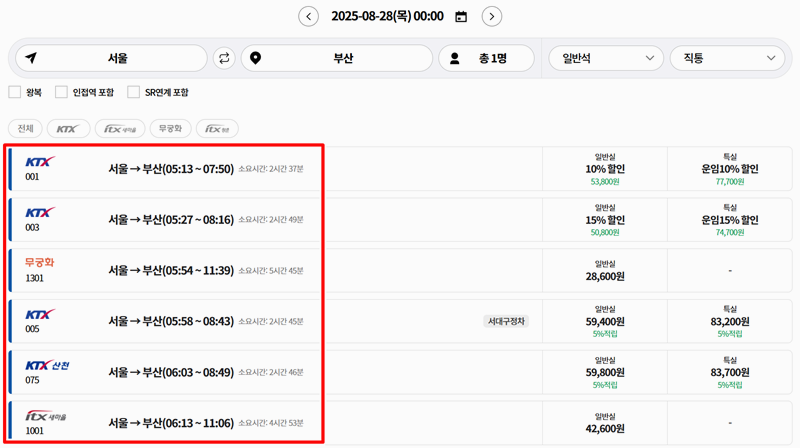Choose 일반실 59,800원 fare

(605, 372)
